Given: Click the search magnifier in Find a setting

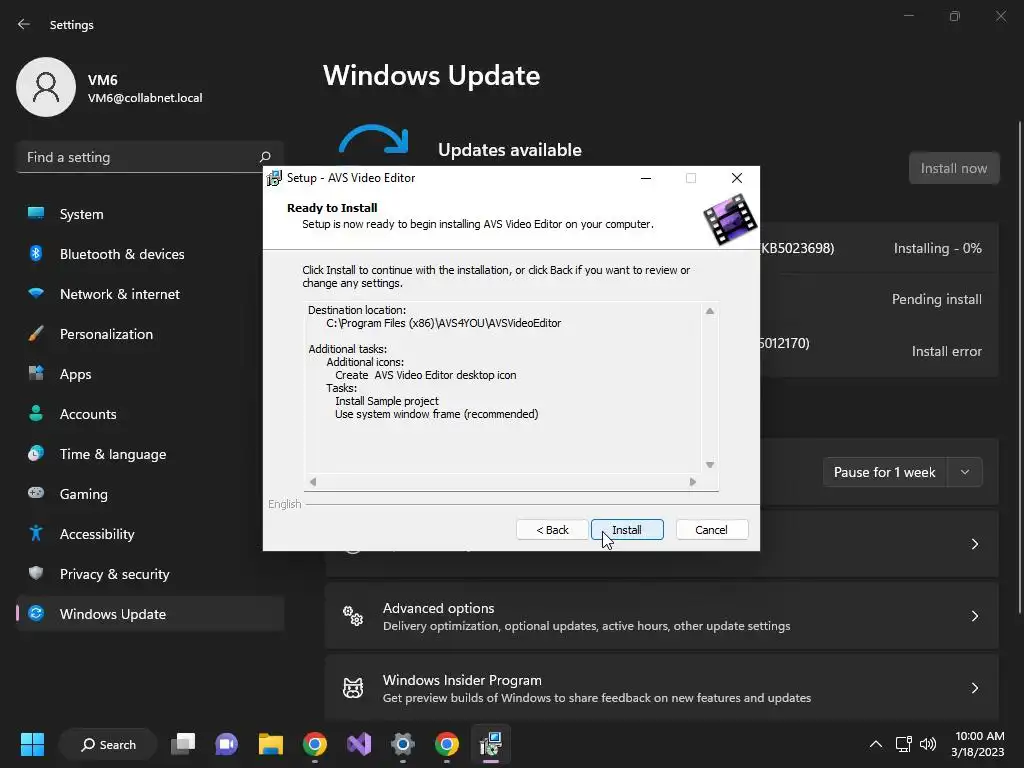Looking at the screenshot, I should (x=264, y=157).
